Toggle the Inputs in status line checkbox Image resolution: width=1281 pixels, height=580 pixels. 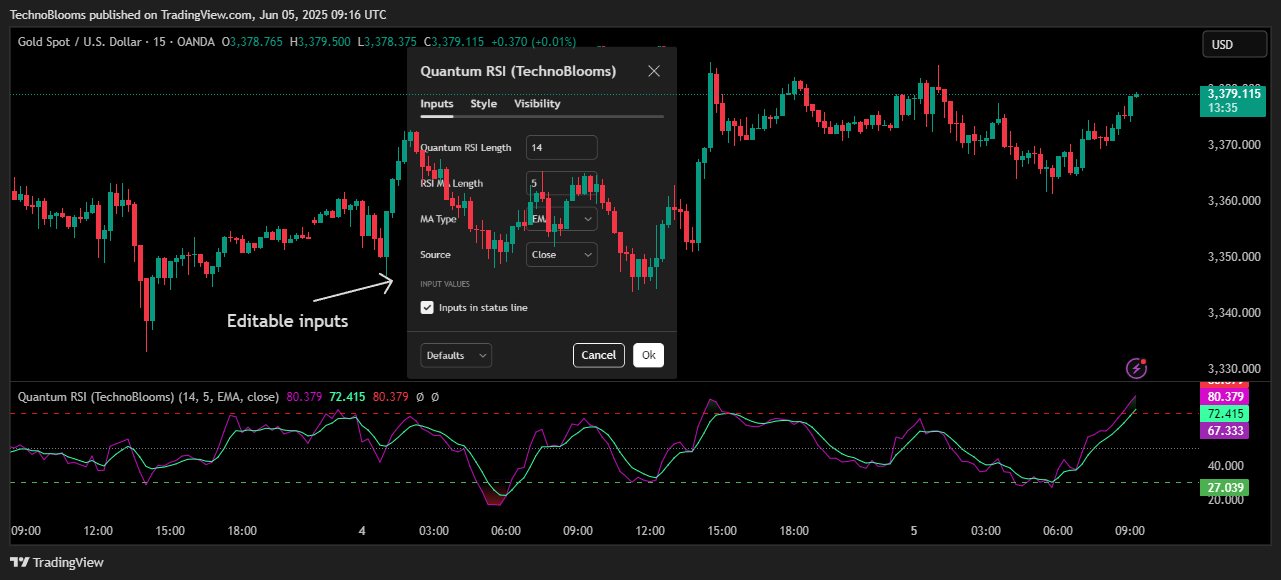tap(428, 308)
